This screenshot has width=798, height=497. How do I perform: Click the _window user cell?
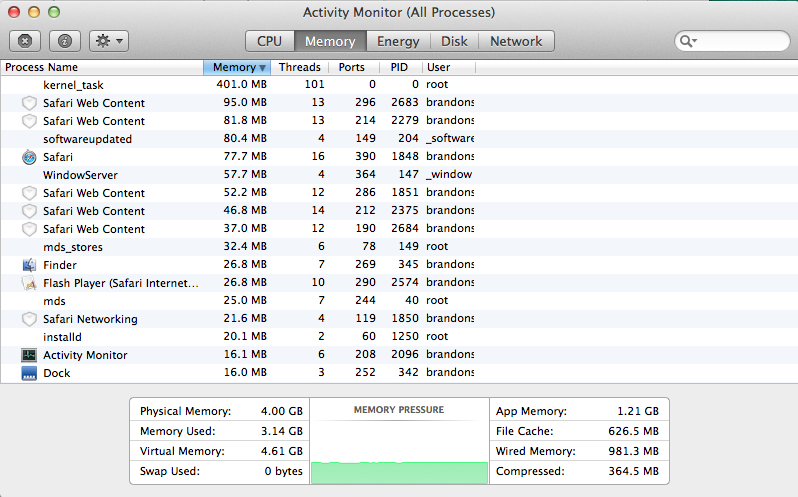click(449, 174)
